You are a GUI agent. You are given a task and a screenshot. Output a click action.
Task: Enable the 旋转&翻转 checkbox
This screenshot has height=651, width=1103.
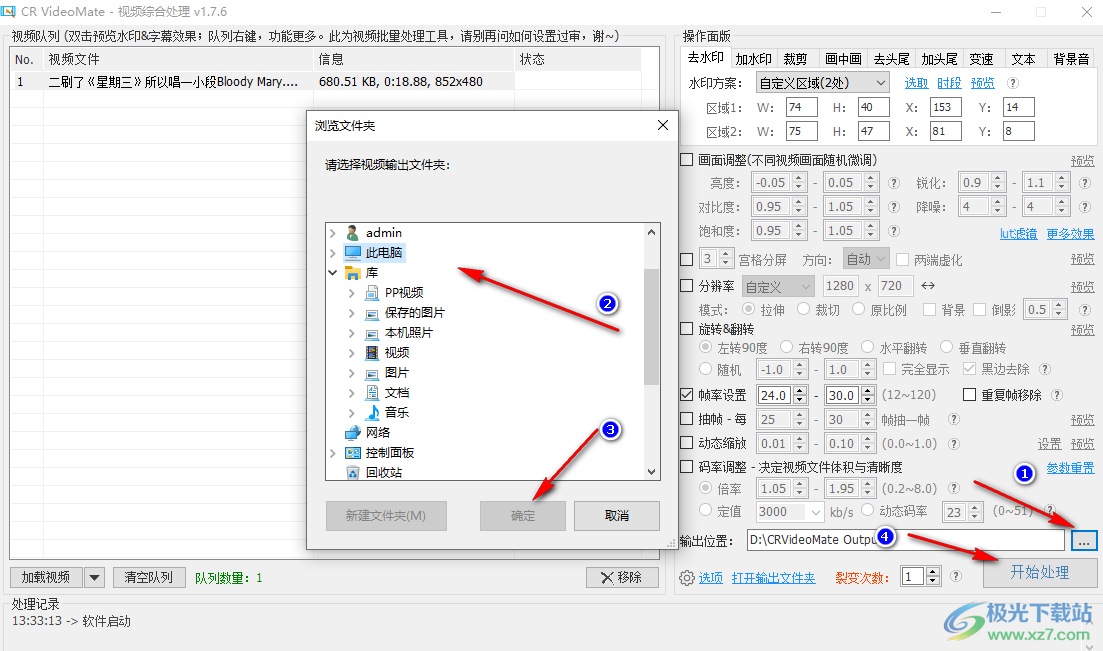(687, 329)
